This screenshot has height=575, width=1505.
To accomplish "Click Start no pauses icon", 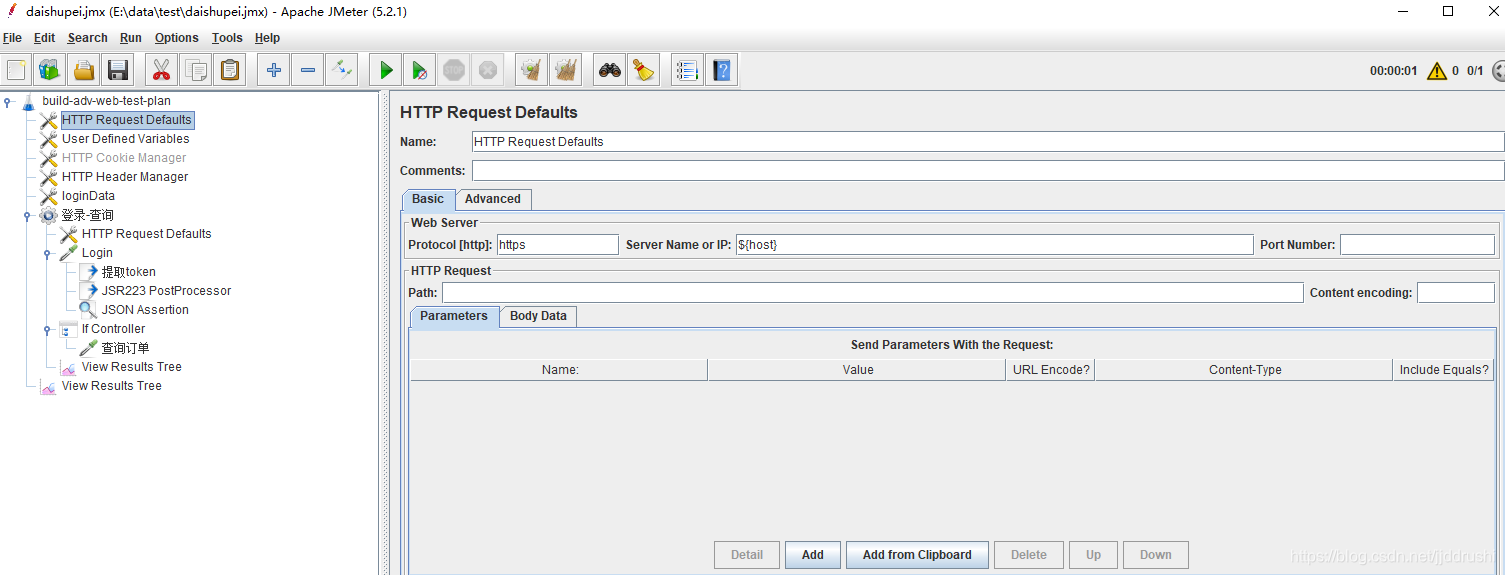I will [420, 70].
